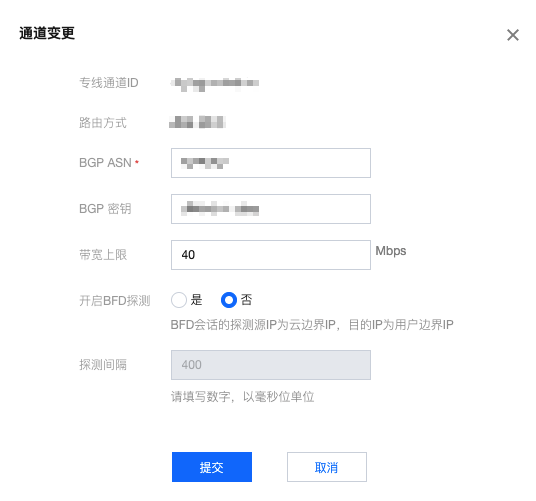Click the 请填写数字 millisecond hint text

tap(242, 397)
